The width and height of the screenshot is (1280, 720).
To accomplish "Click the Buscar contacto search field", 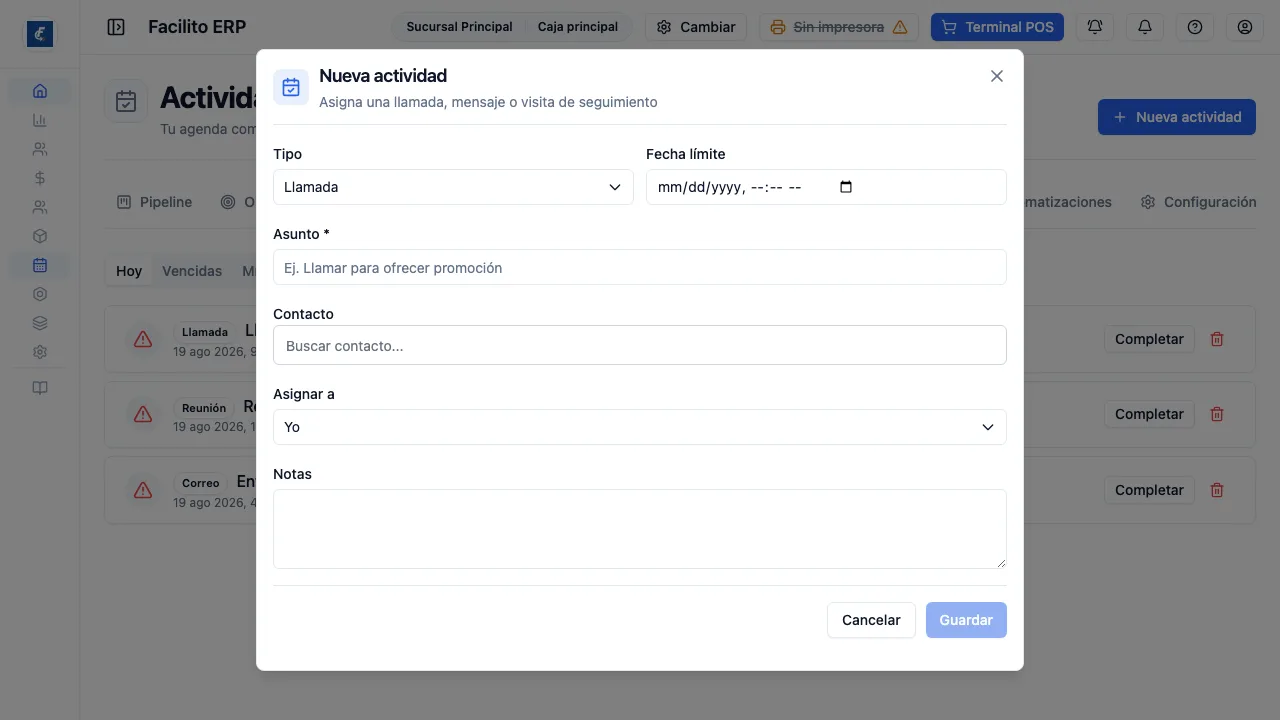I will (x=640, y=345).
